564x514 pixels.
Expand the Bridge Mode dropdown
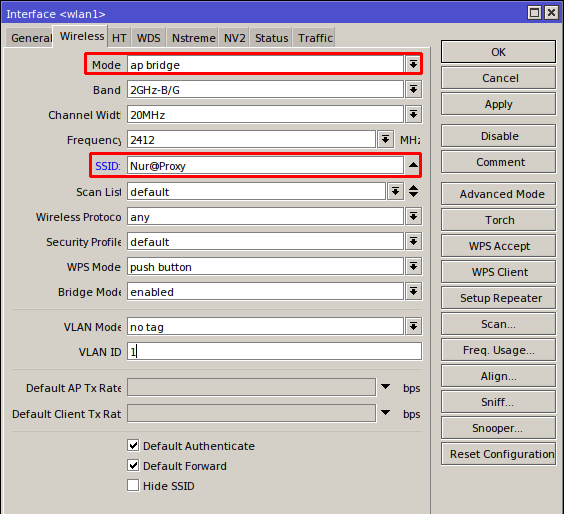[413, 291]
